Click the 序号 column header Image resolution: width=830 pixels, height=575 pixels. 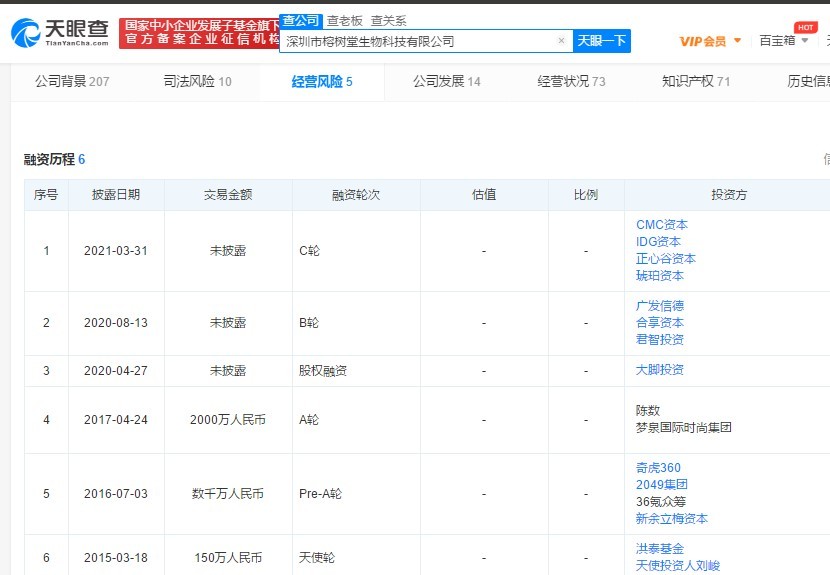click(46, 195)
